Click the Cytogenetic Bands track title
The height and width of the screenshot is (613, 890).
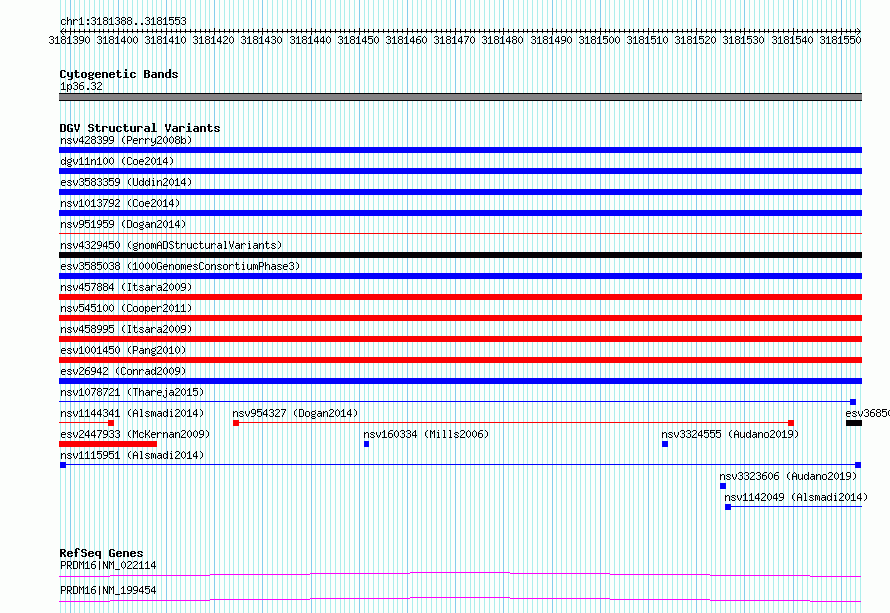119,74
